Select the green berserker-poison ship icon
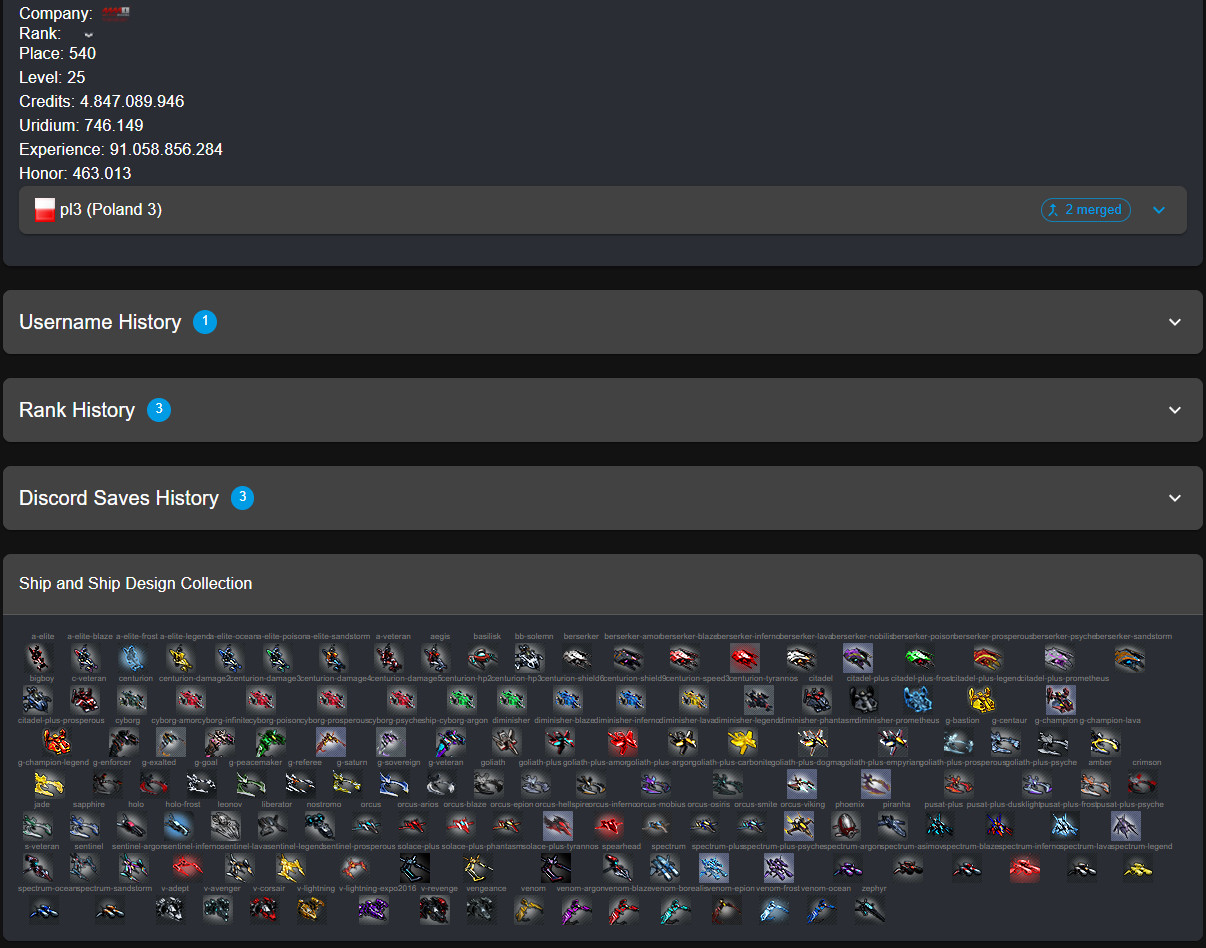The height and width of the screenshot is (948, 1206). (x=920, y=657)
